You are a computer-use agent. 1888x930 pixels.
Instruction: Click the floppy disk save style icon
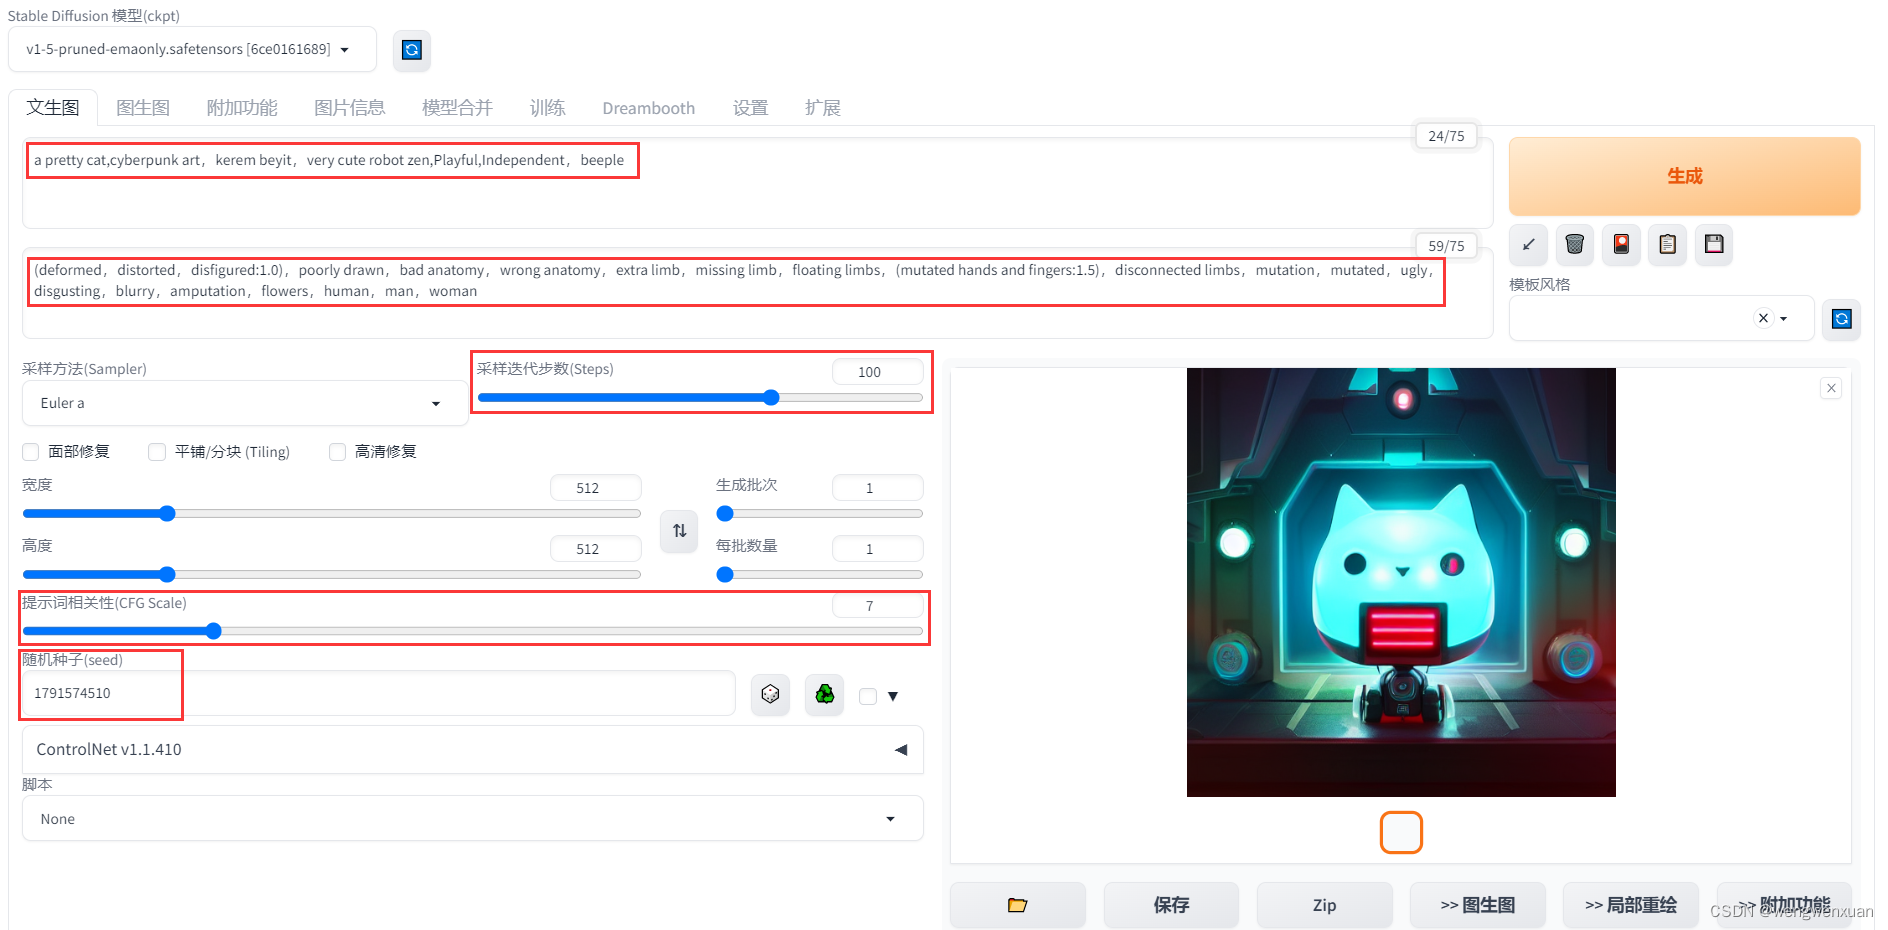tap(1714, 244)
